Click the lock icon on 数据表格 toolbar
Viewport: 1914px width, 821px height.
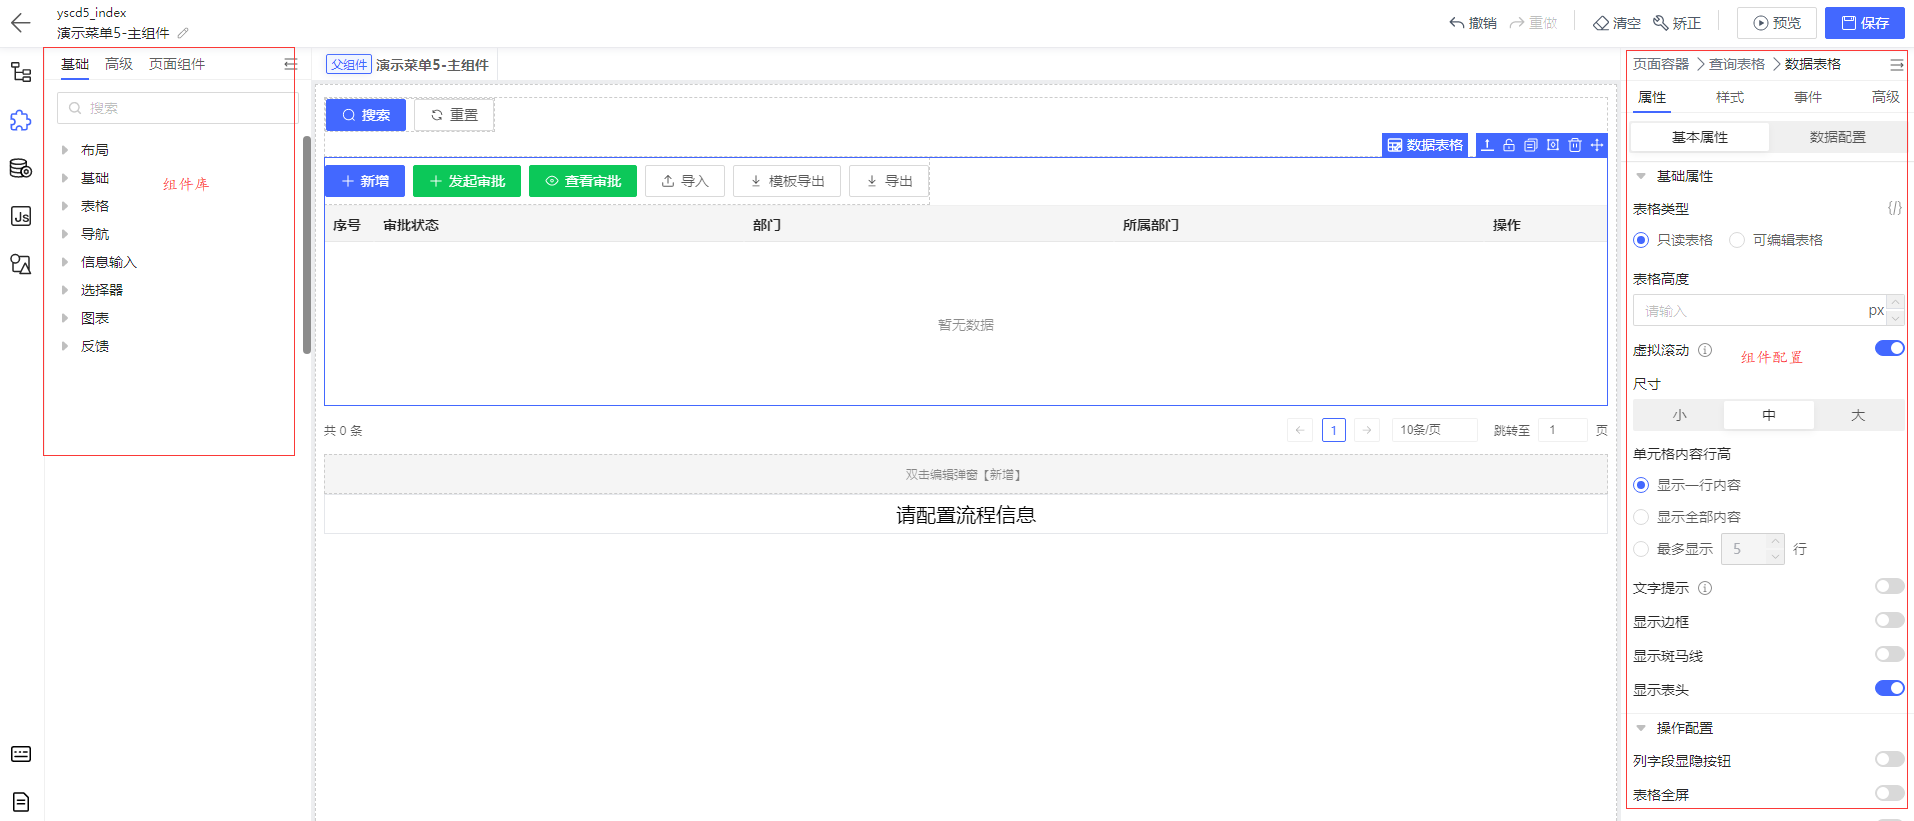point(1509,145)
